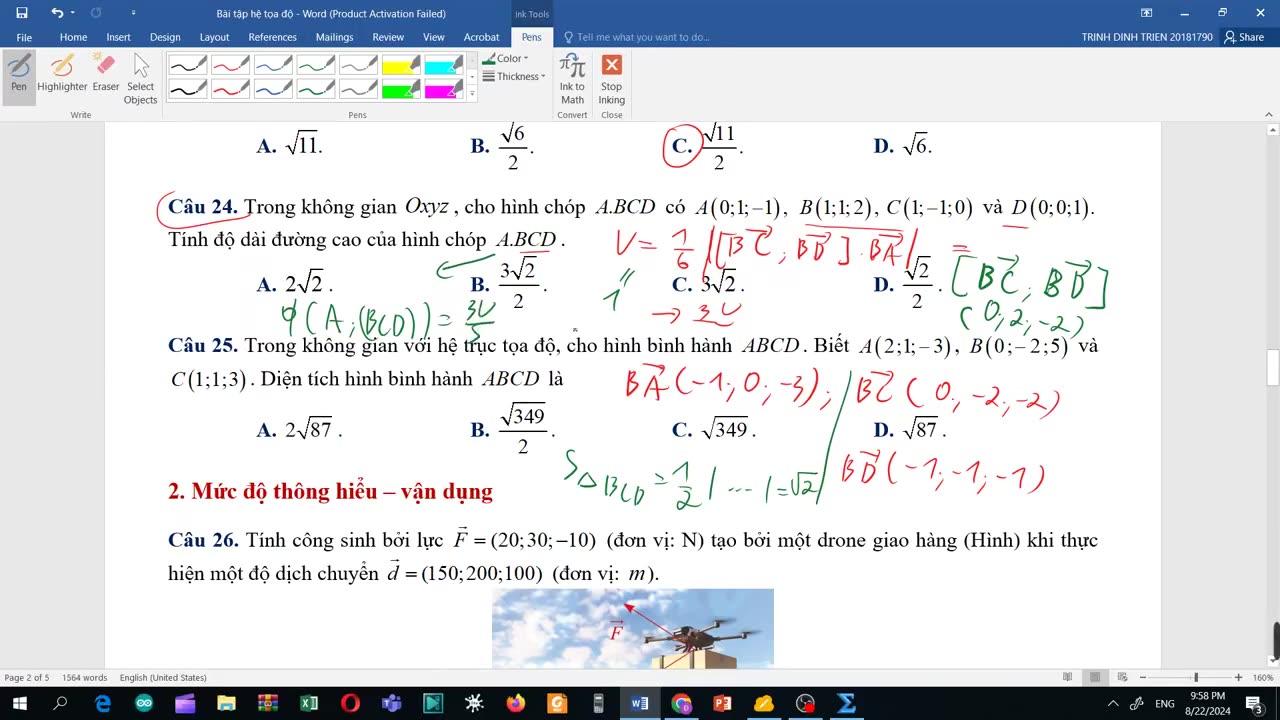
Task: Open the File tab
Action: tap(24, 37)
